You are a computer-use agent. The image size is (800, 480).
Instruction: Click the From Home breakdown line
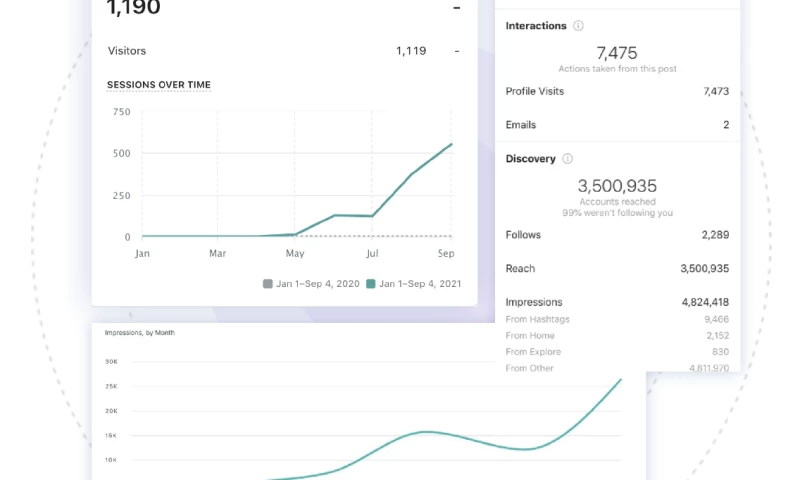coord(529,336)
